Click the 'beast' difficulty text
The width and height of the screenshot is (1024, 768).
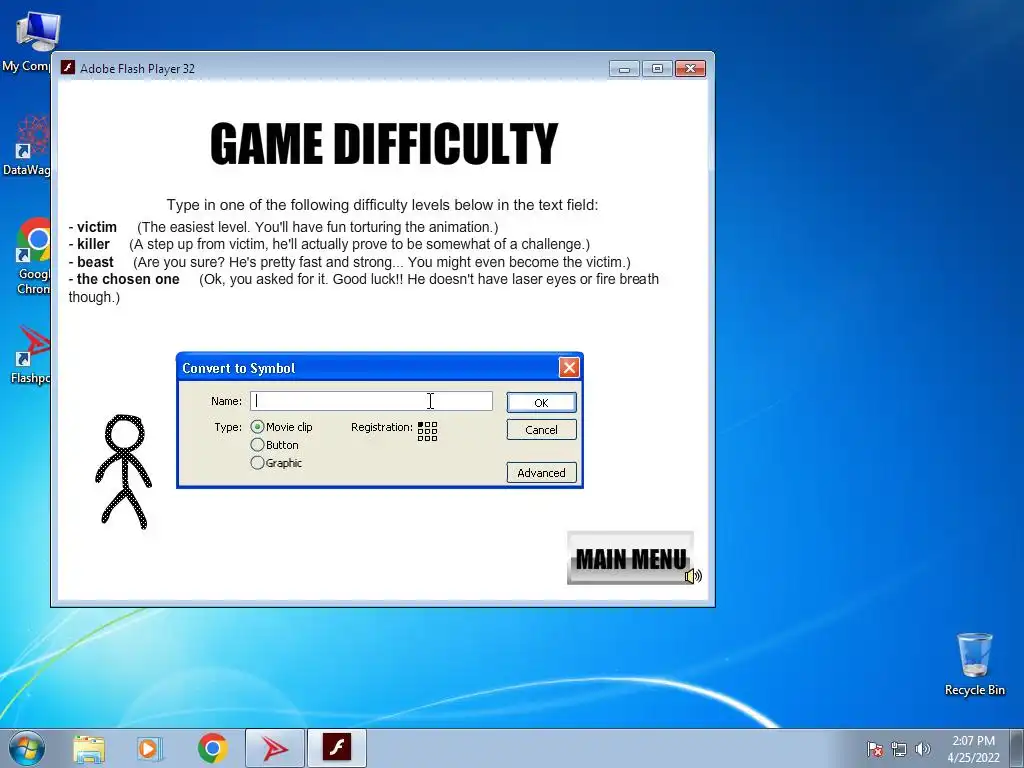coord(95,262)
